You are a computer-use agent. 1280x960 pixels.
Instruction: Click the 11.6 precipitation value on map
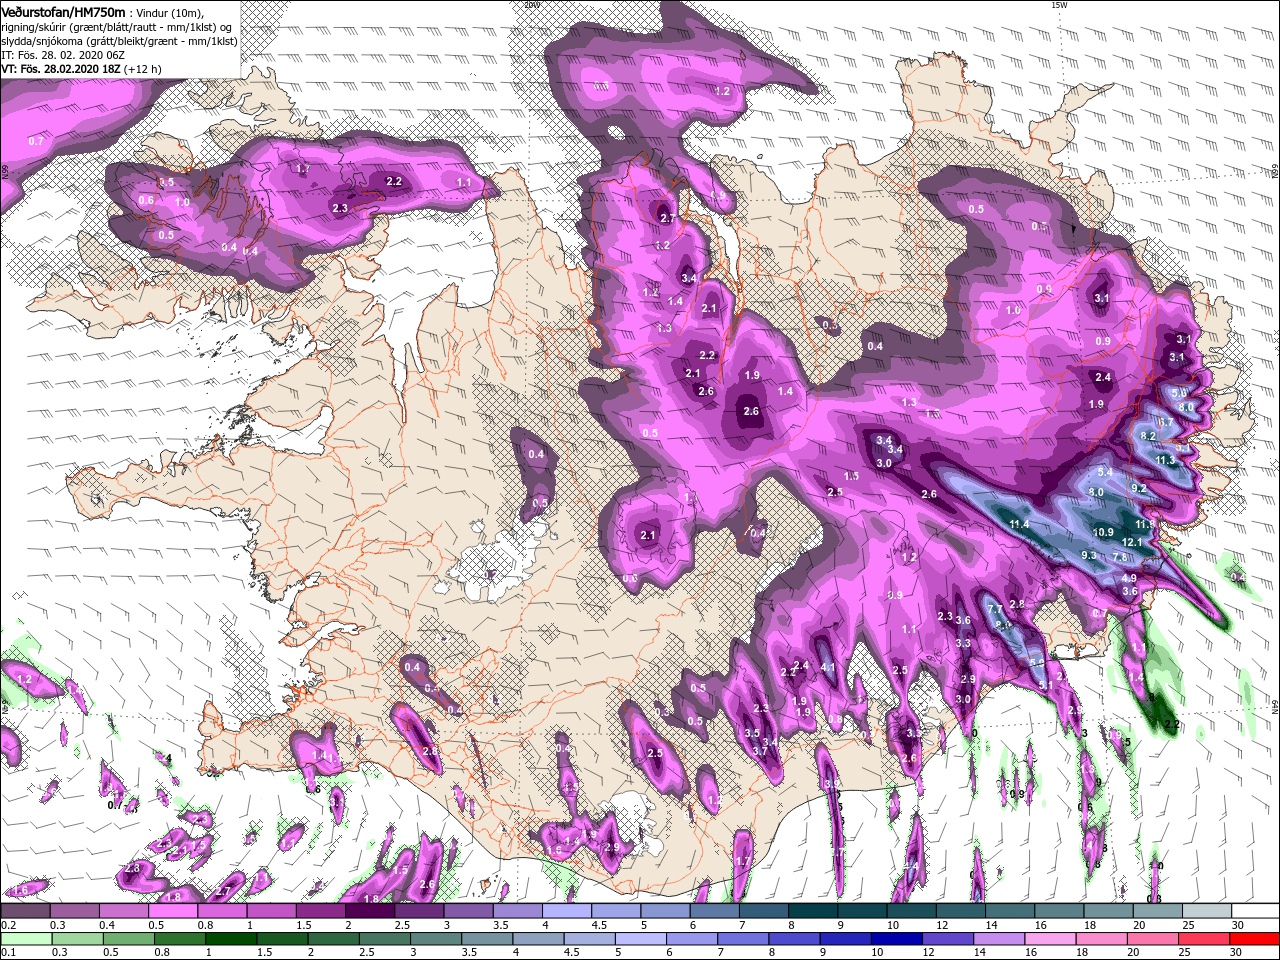pyautogui.click(x=1145, y=524)
